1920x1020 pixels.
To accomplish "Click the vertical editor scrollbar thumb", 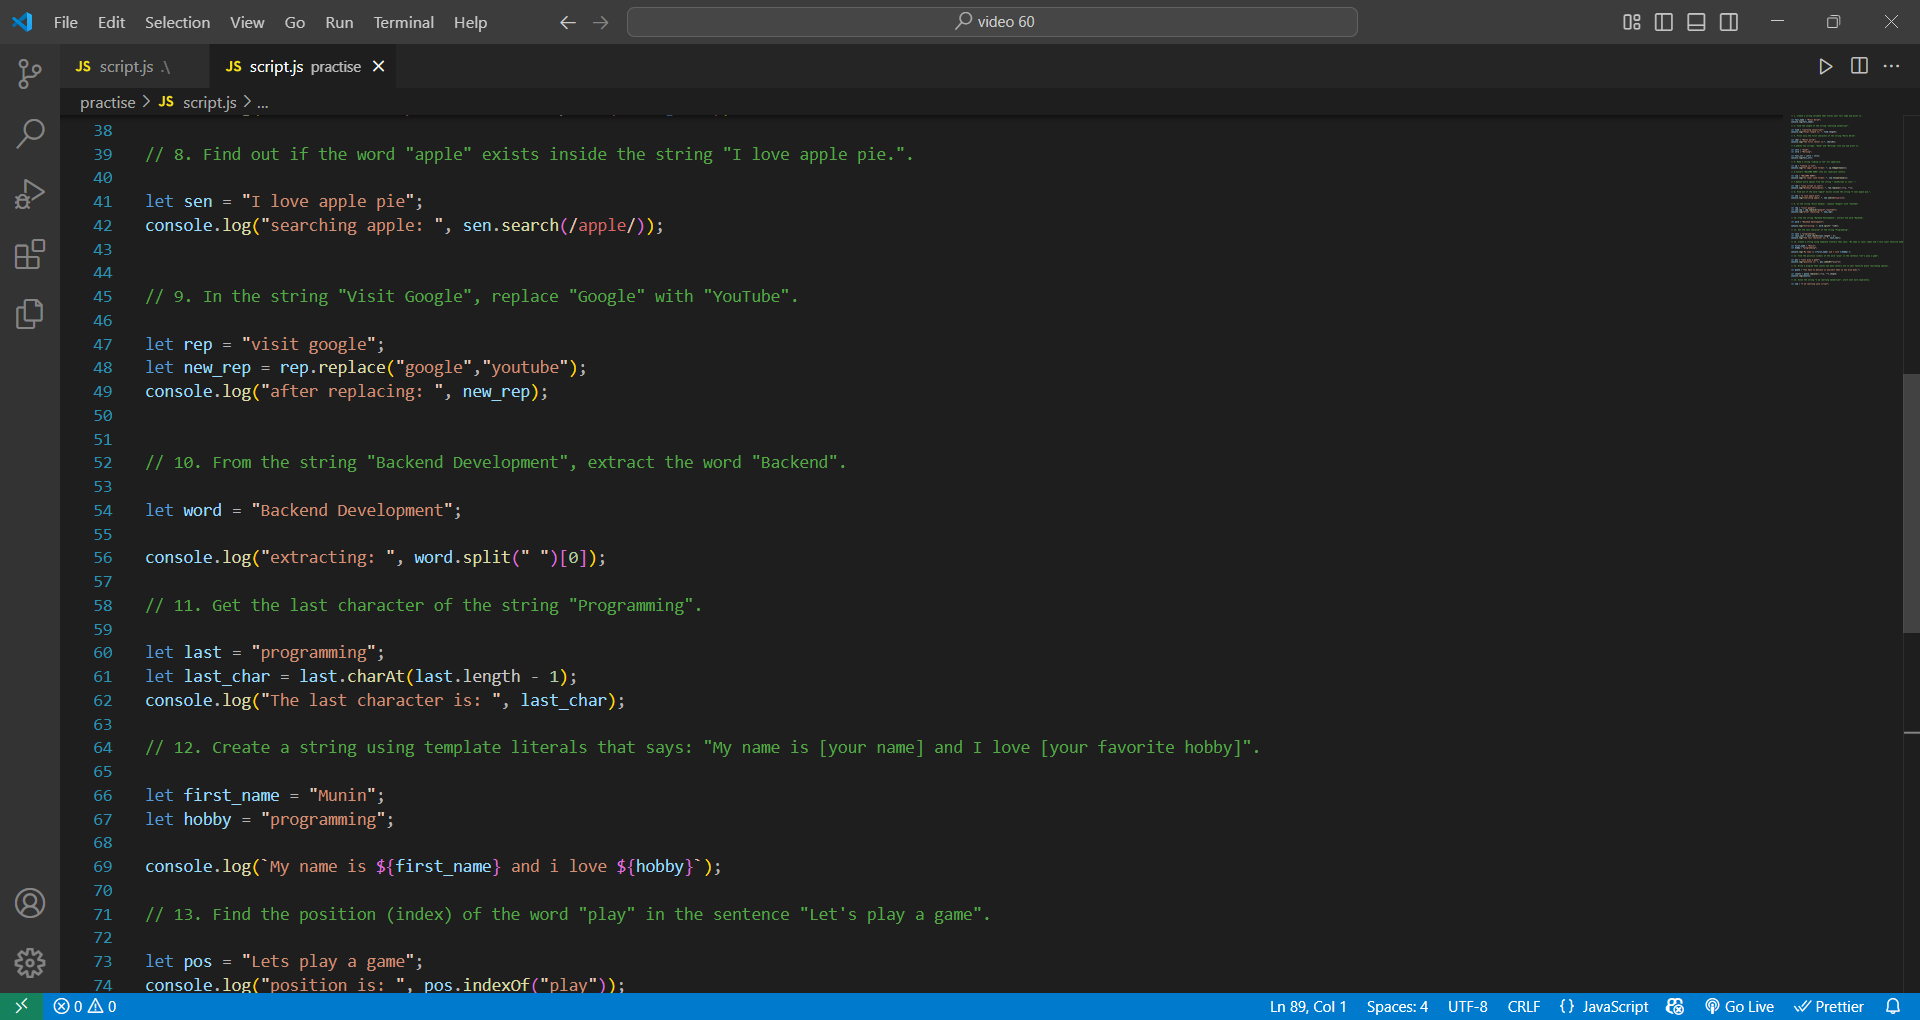I will point(1911,503).
